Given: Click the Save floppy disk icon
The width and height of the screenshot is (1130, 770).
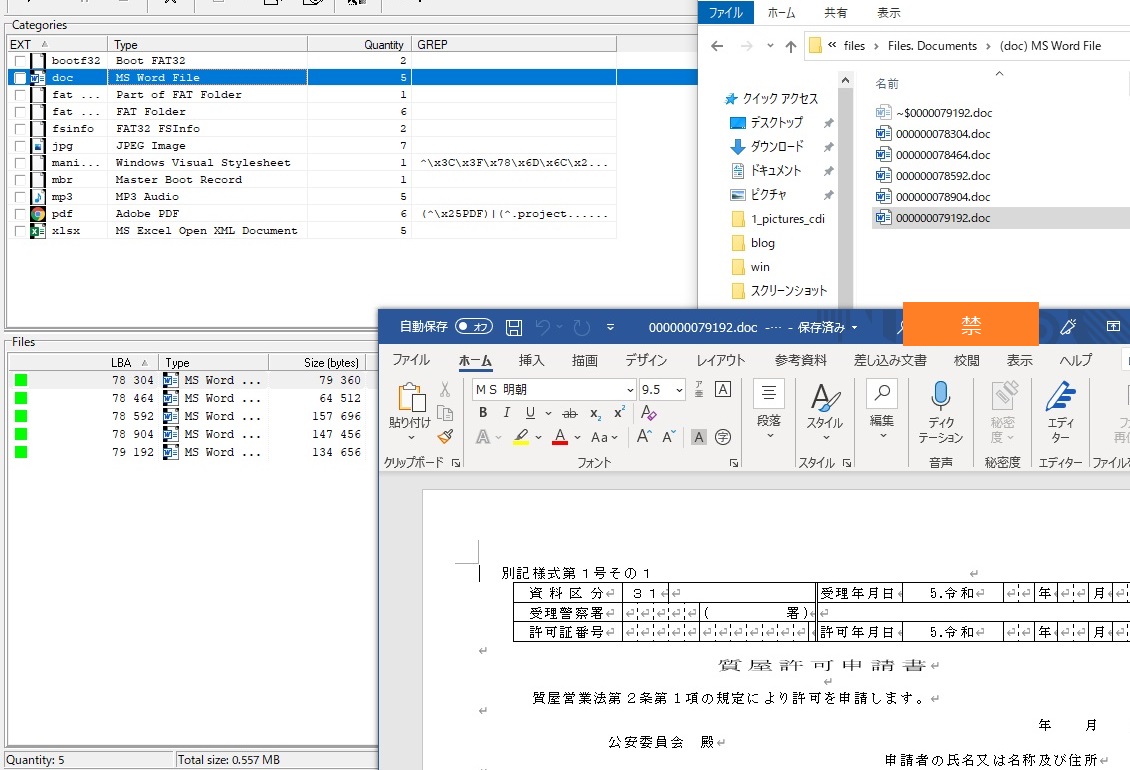Looking at the screenshot, I should tap(514, 327).
